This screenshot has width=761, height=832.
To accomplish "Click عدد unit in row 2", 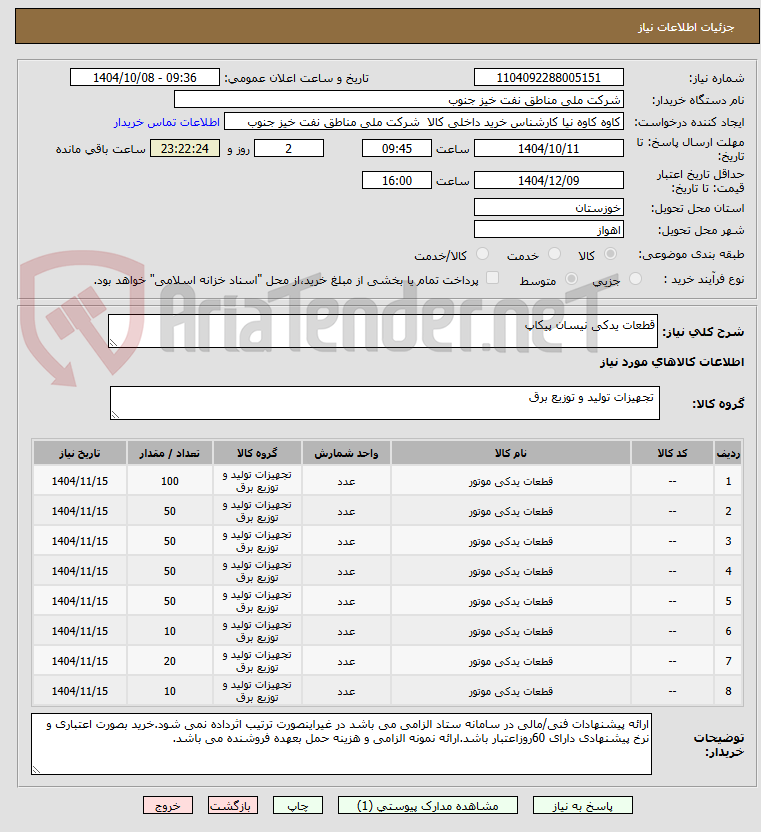I will point(346,512).
